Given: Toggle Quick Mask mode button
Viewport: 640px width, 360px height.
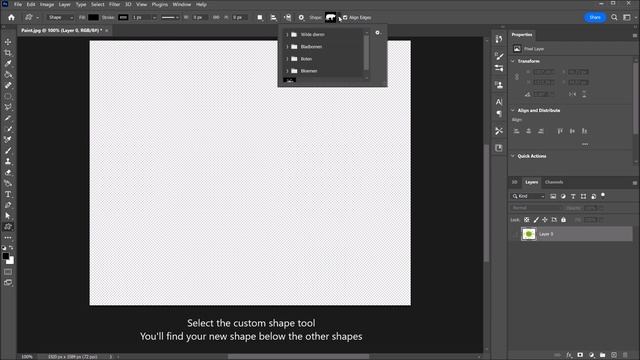Looking at the screenshot, I should point(8,272).
